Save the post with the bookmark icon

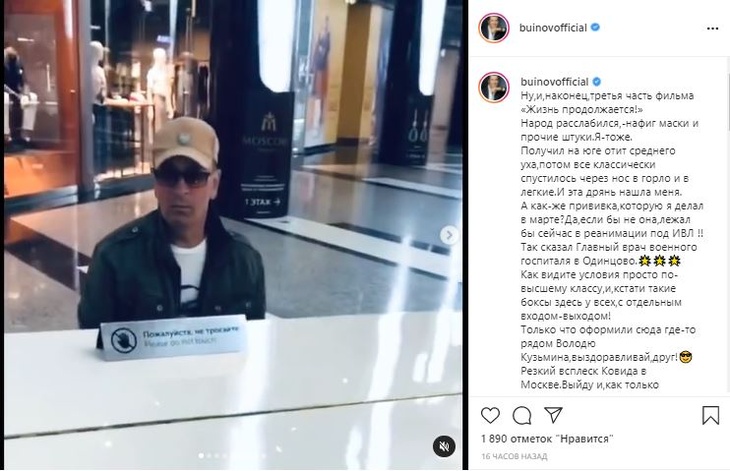pos(710,415)
